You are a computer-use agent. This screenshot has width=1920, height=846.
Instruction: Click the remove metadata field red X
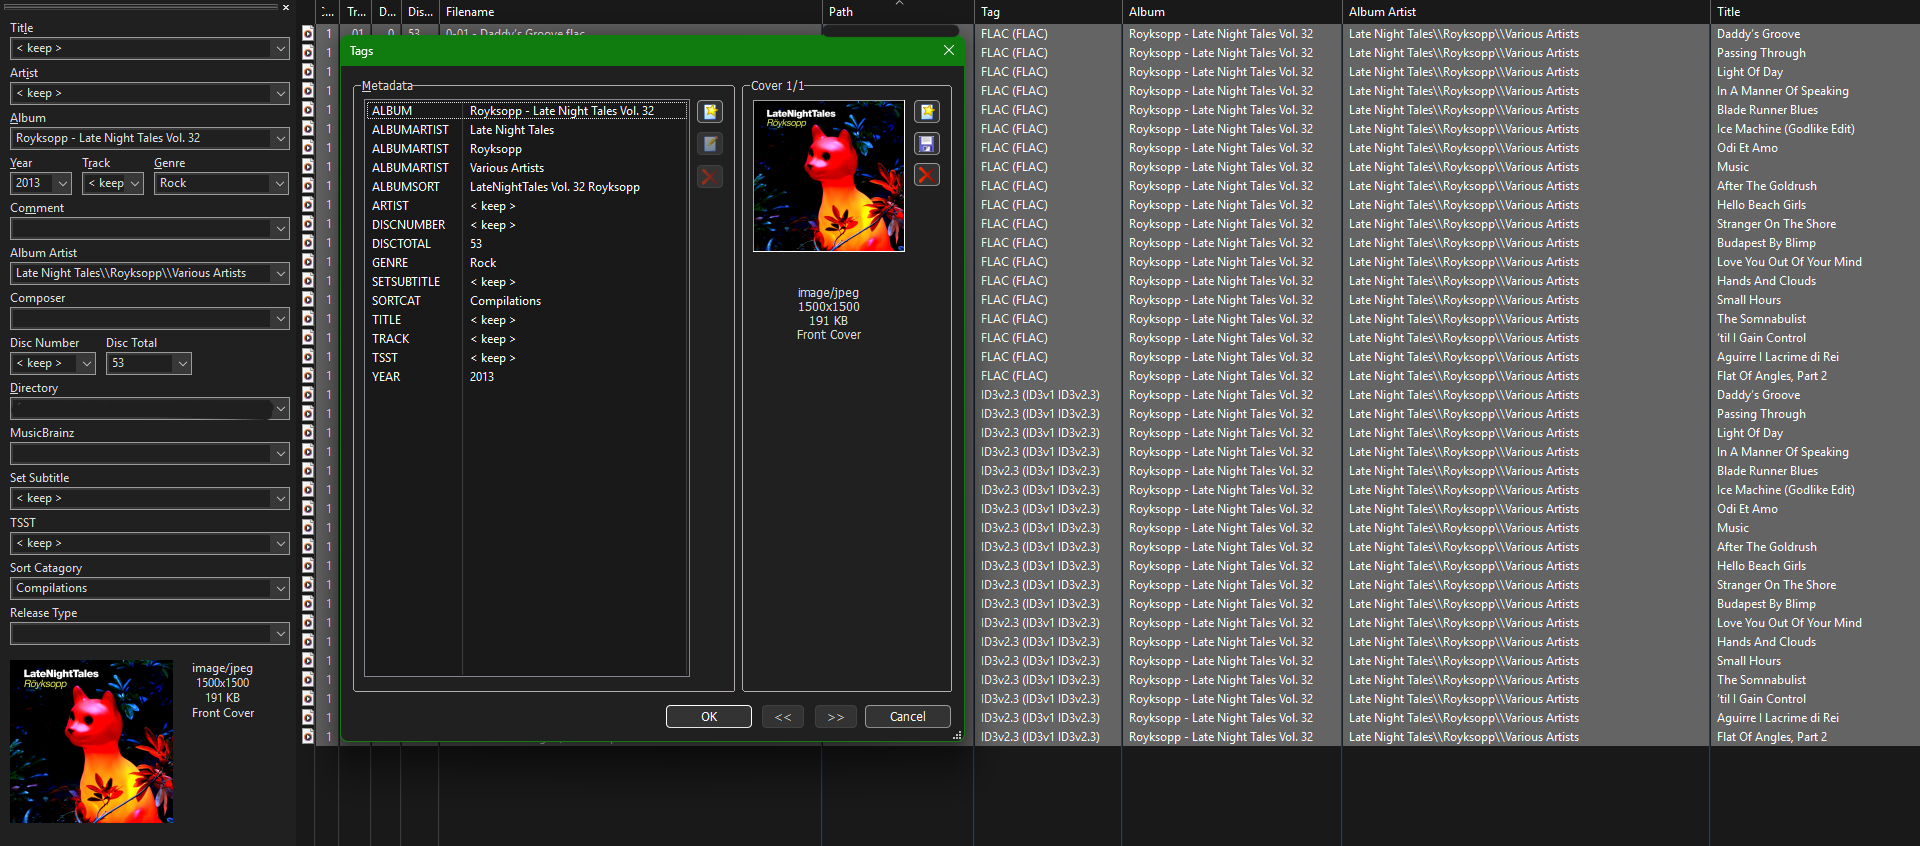(x=710, y=177)
